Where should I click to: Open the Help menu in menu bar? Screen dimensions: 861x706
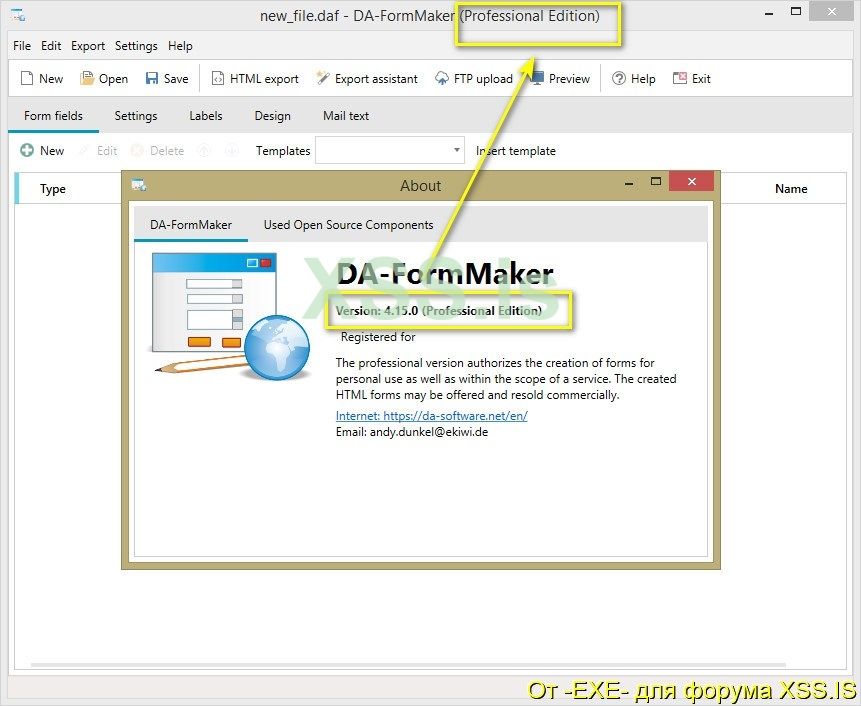(180, 46)
